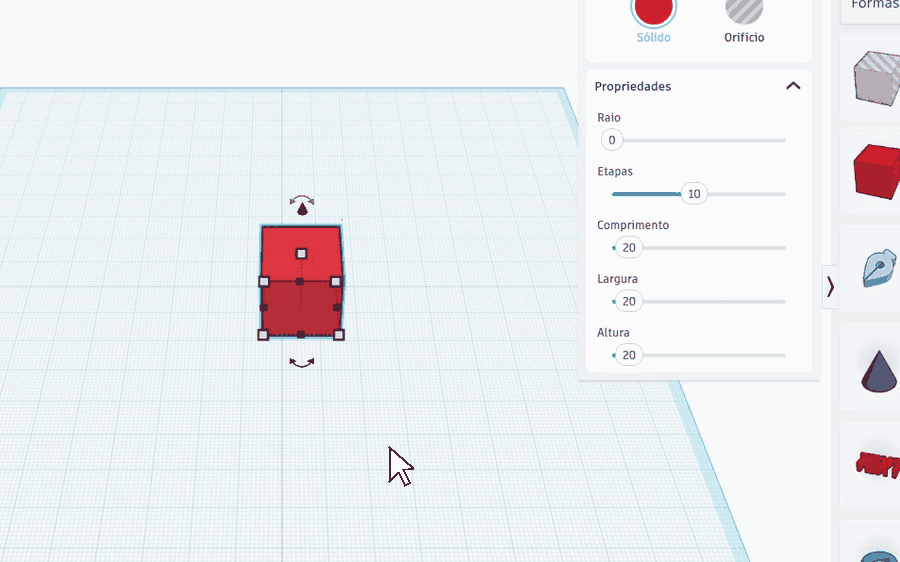Click the black bottom-edge midpoint handle
The height and width of the screenshot is (562, 900).
pyautogui.click(x=301, y=335)
